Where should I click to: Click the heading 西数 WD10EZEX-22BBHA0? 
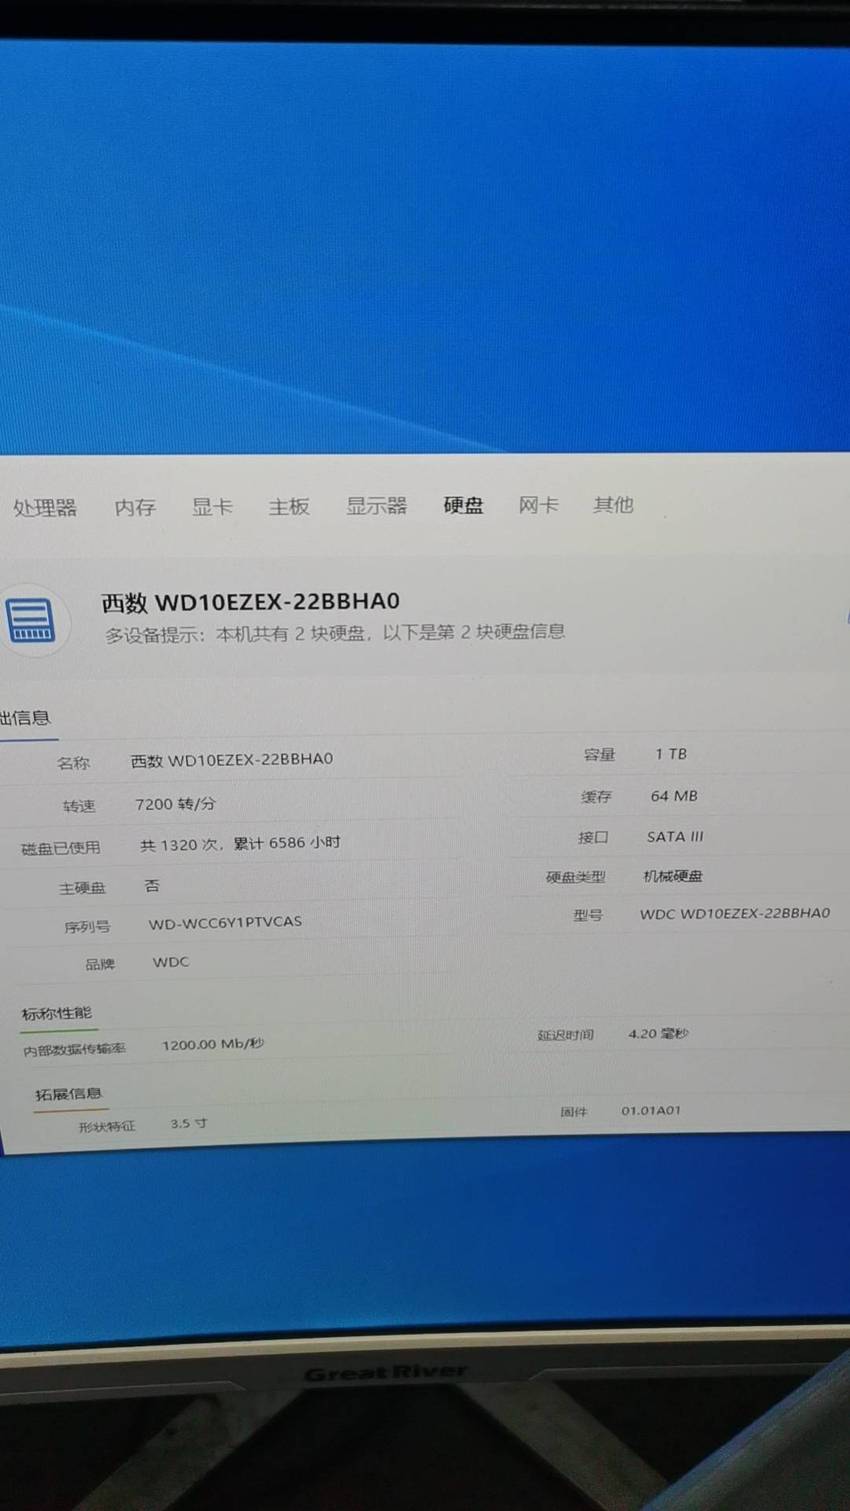250,601
